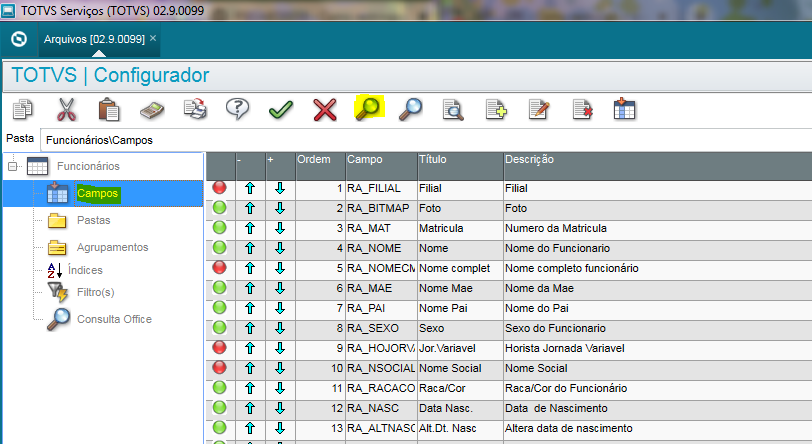Image resolution: width=812 pixels, height=444 pixels.
Task: Click the edit document pencil icon
Action: point(539,109)
